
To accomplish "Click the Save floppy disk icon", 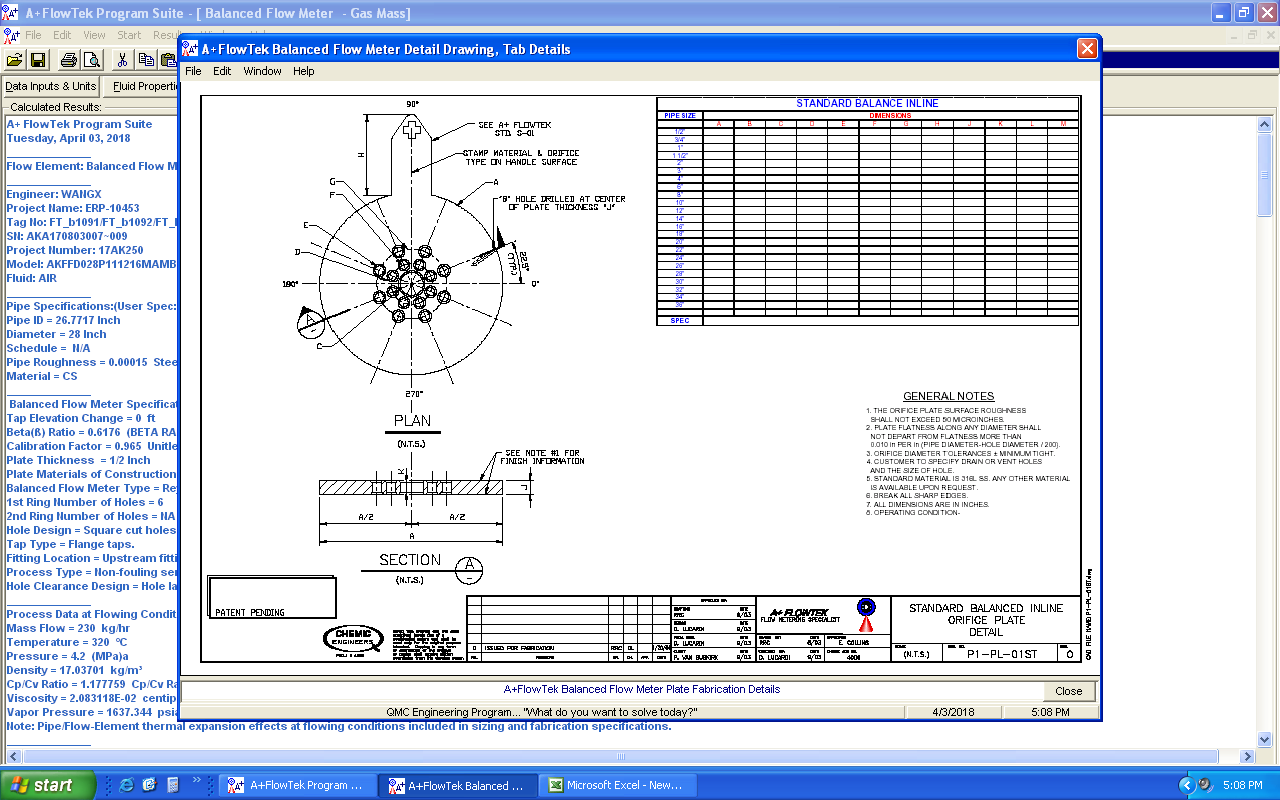I will click(x=38, y=60).
